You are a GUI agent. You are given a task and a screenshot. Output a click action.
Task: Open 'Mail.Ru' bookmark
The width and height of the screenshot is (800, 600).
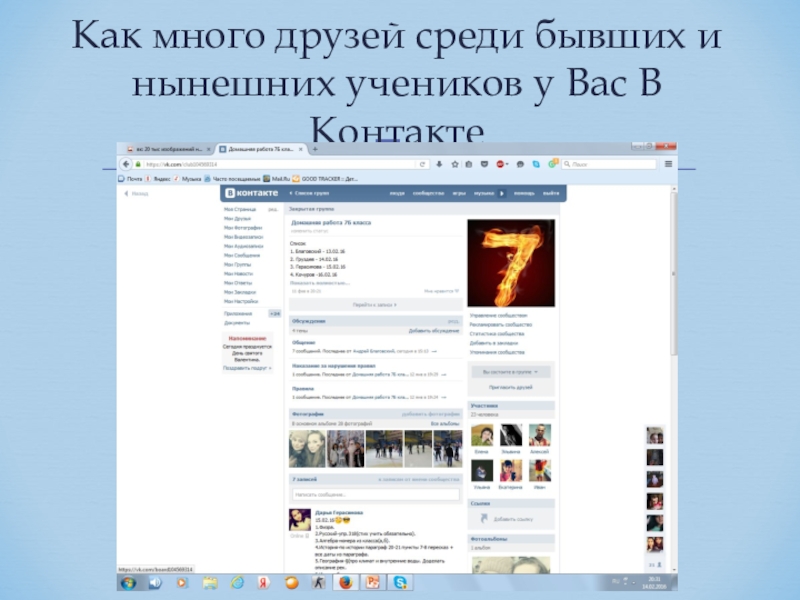click(277, 179)
